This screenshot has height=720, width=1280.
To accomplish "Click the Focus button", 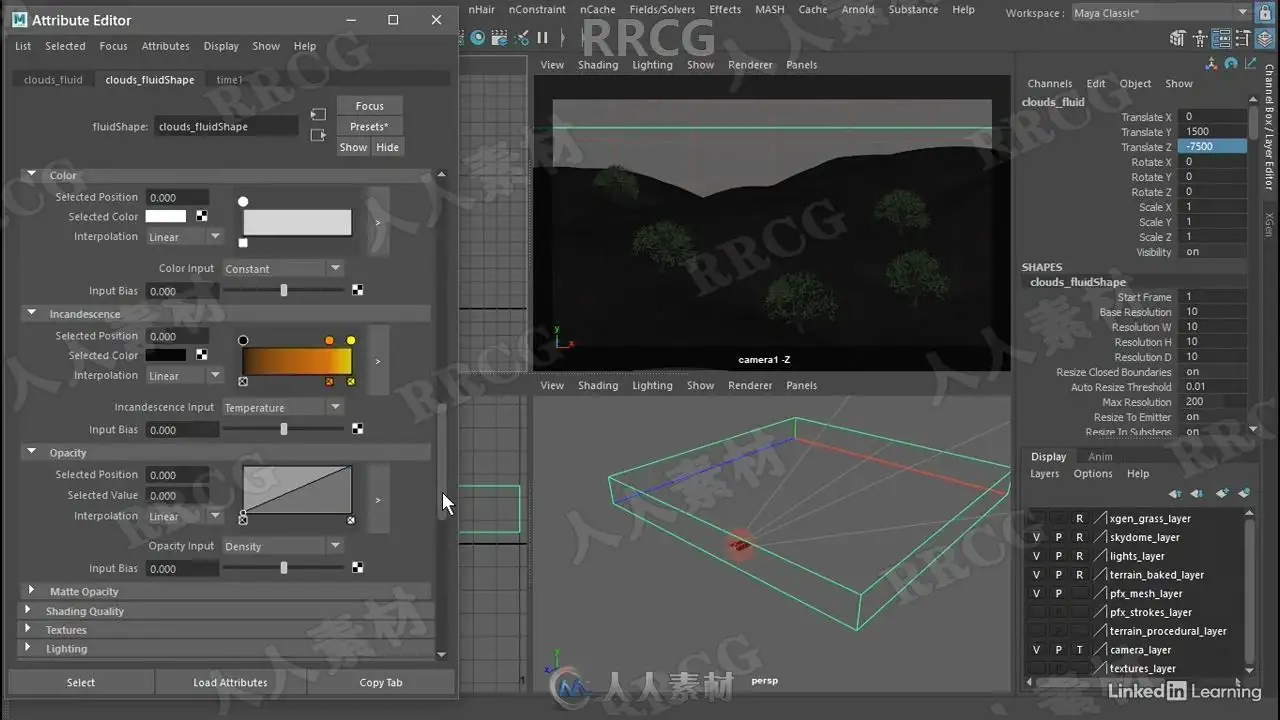I will 369,106.
